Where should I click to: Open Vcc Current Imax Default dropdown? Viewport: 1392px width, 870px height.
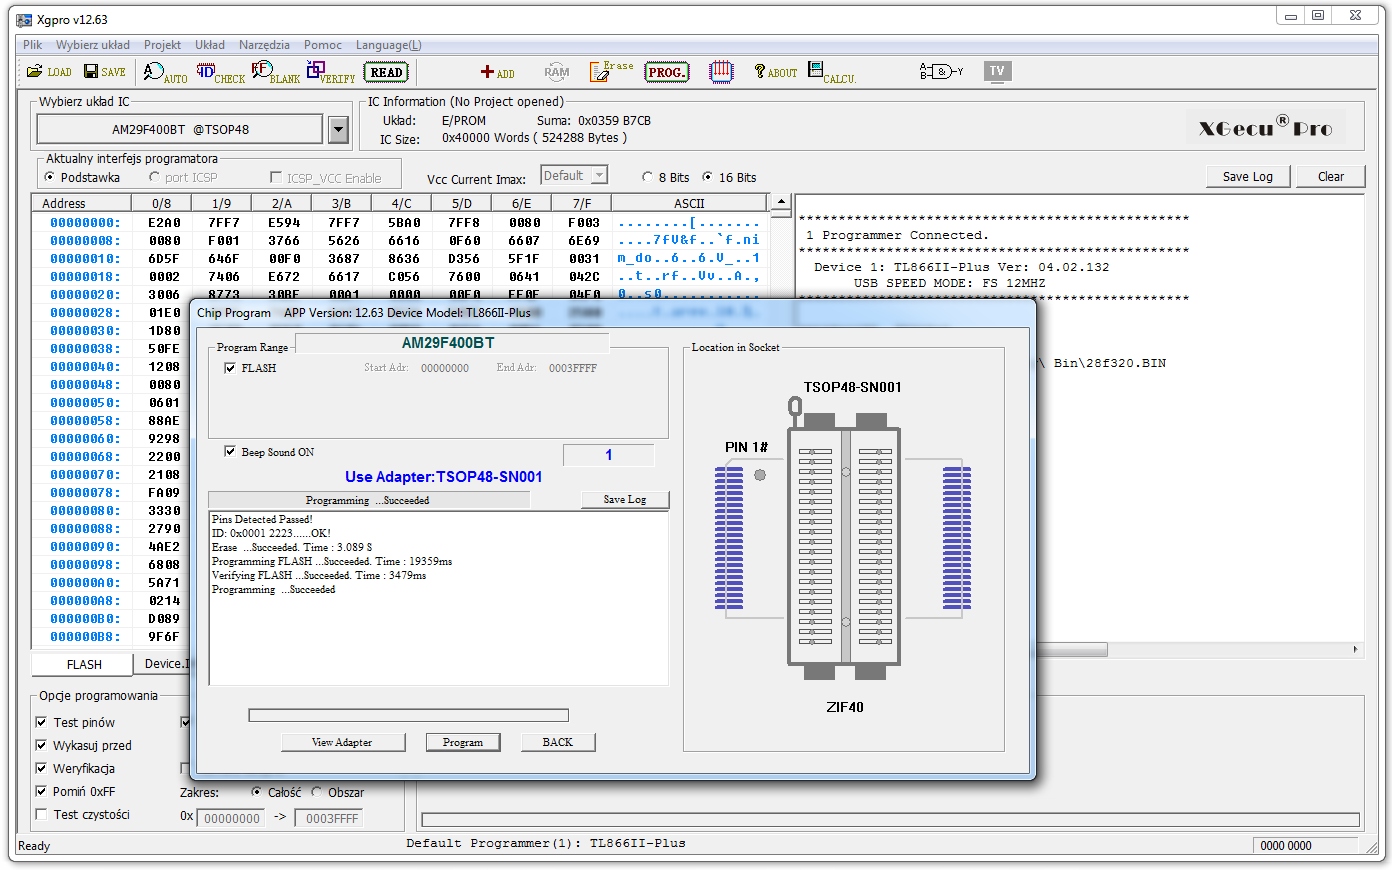574,175
